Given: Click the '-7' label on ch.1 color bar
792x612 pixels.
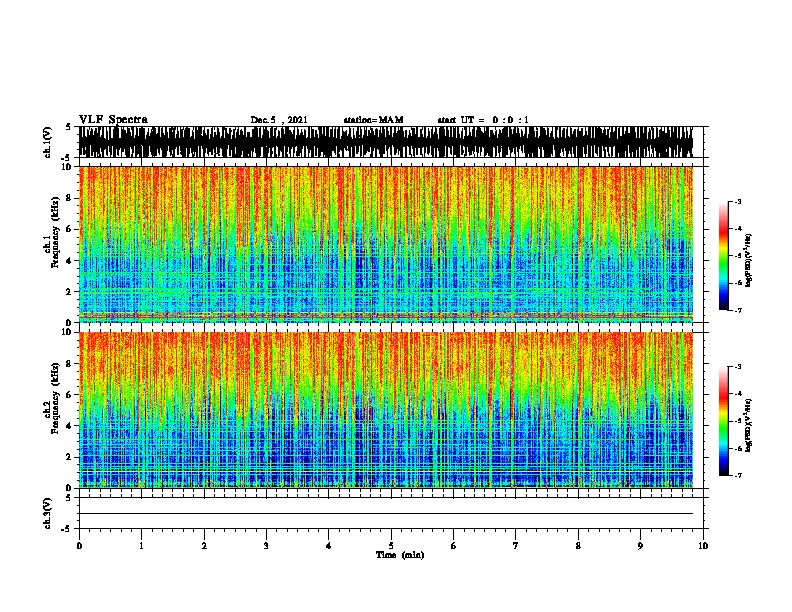Looking at the screenshot, I should tap(738, 310).
